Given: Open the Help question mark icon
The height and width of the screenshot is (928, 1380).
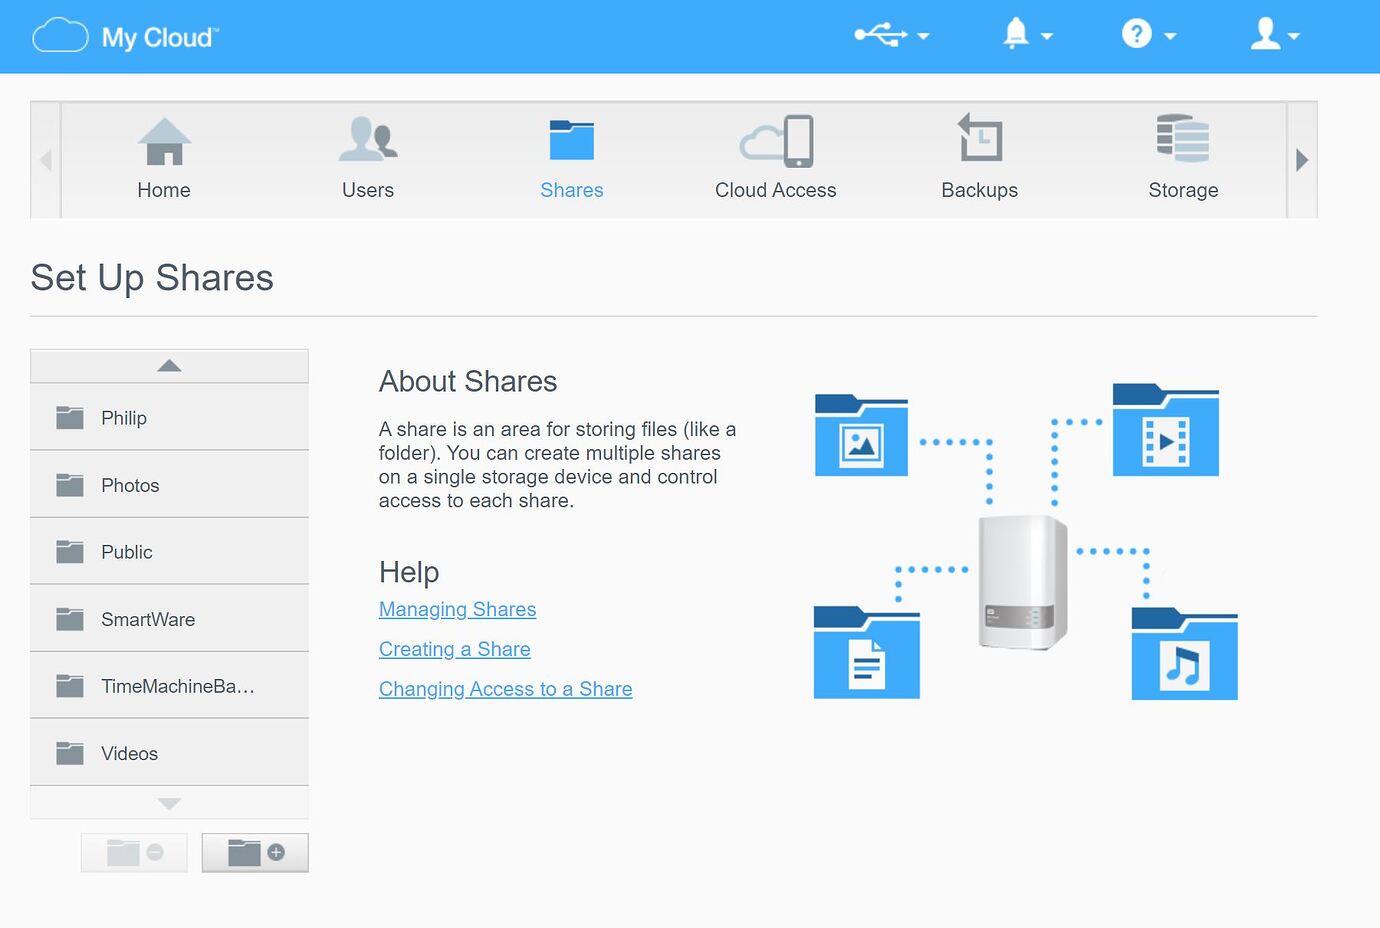Looking at the screenshot, I should tap(1136, 33).
